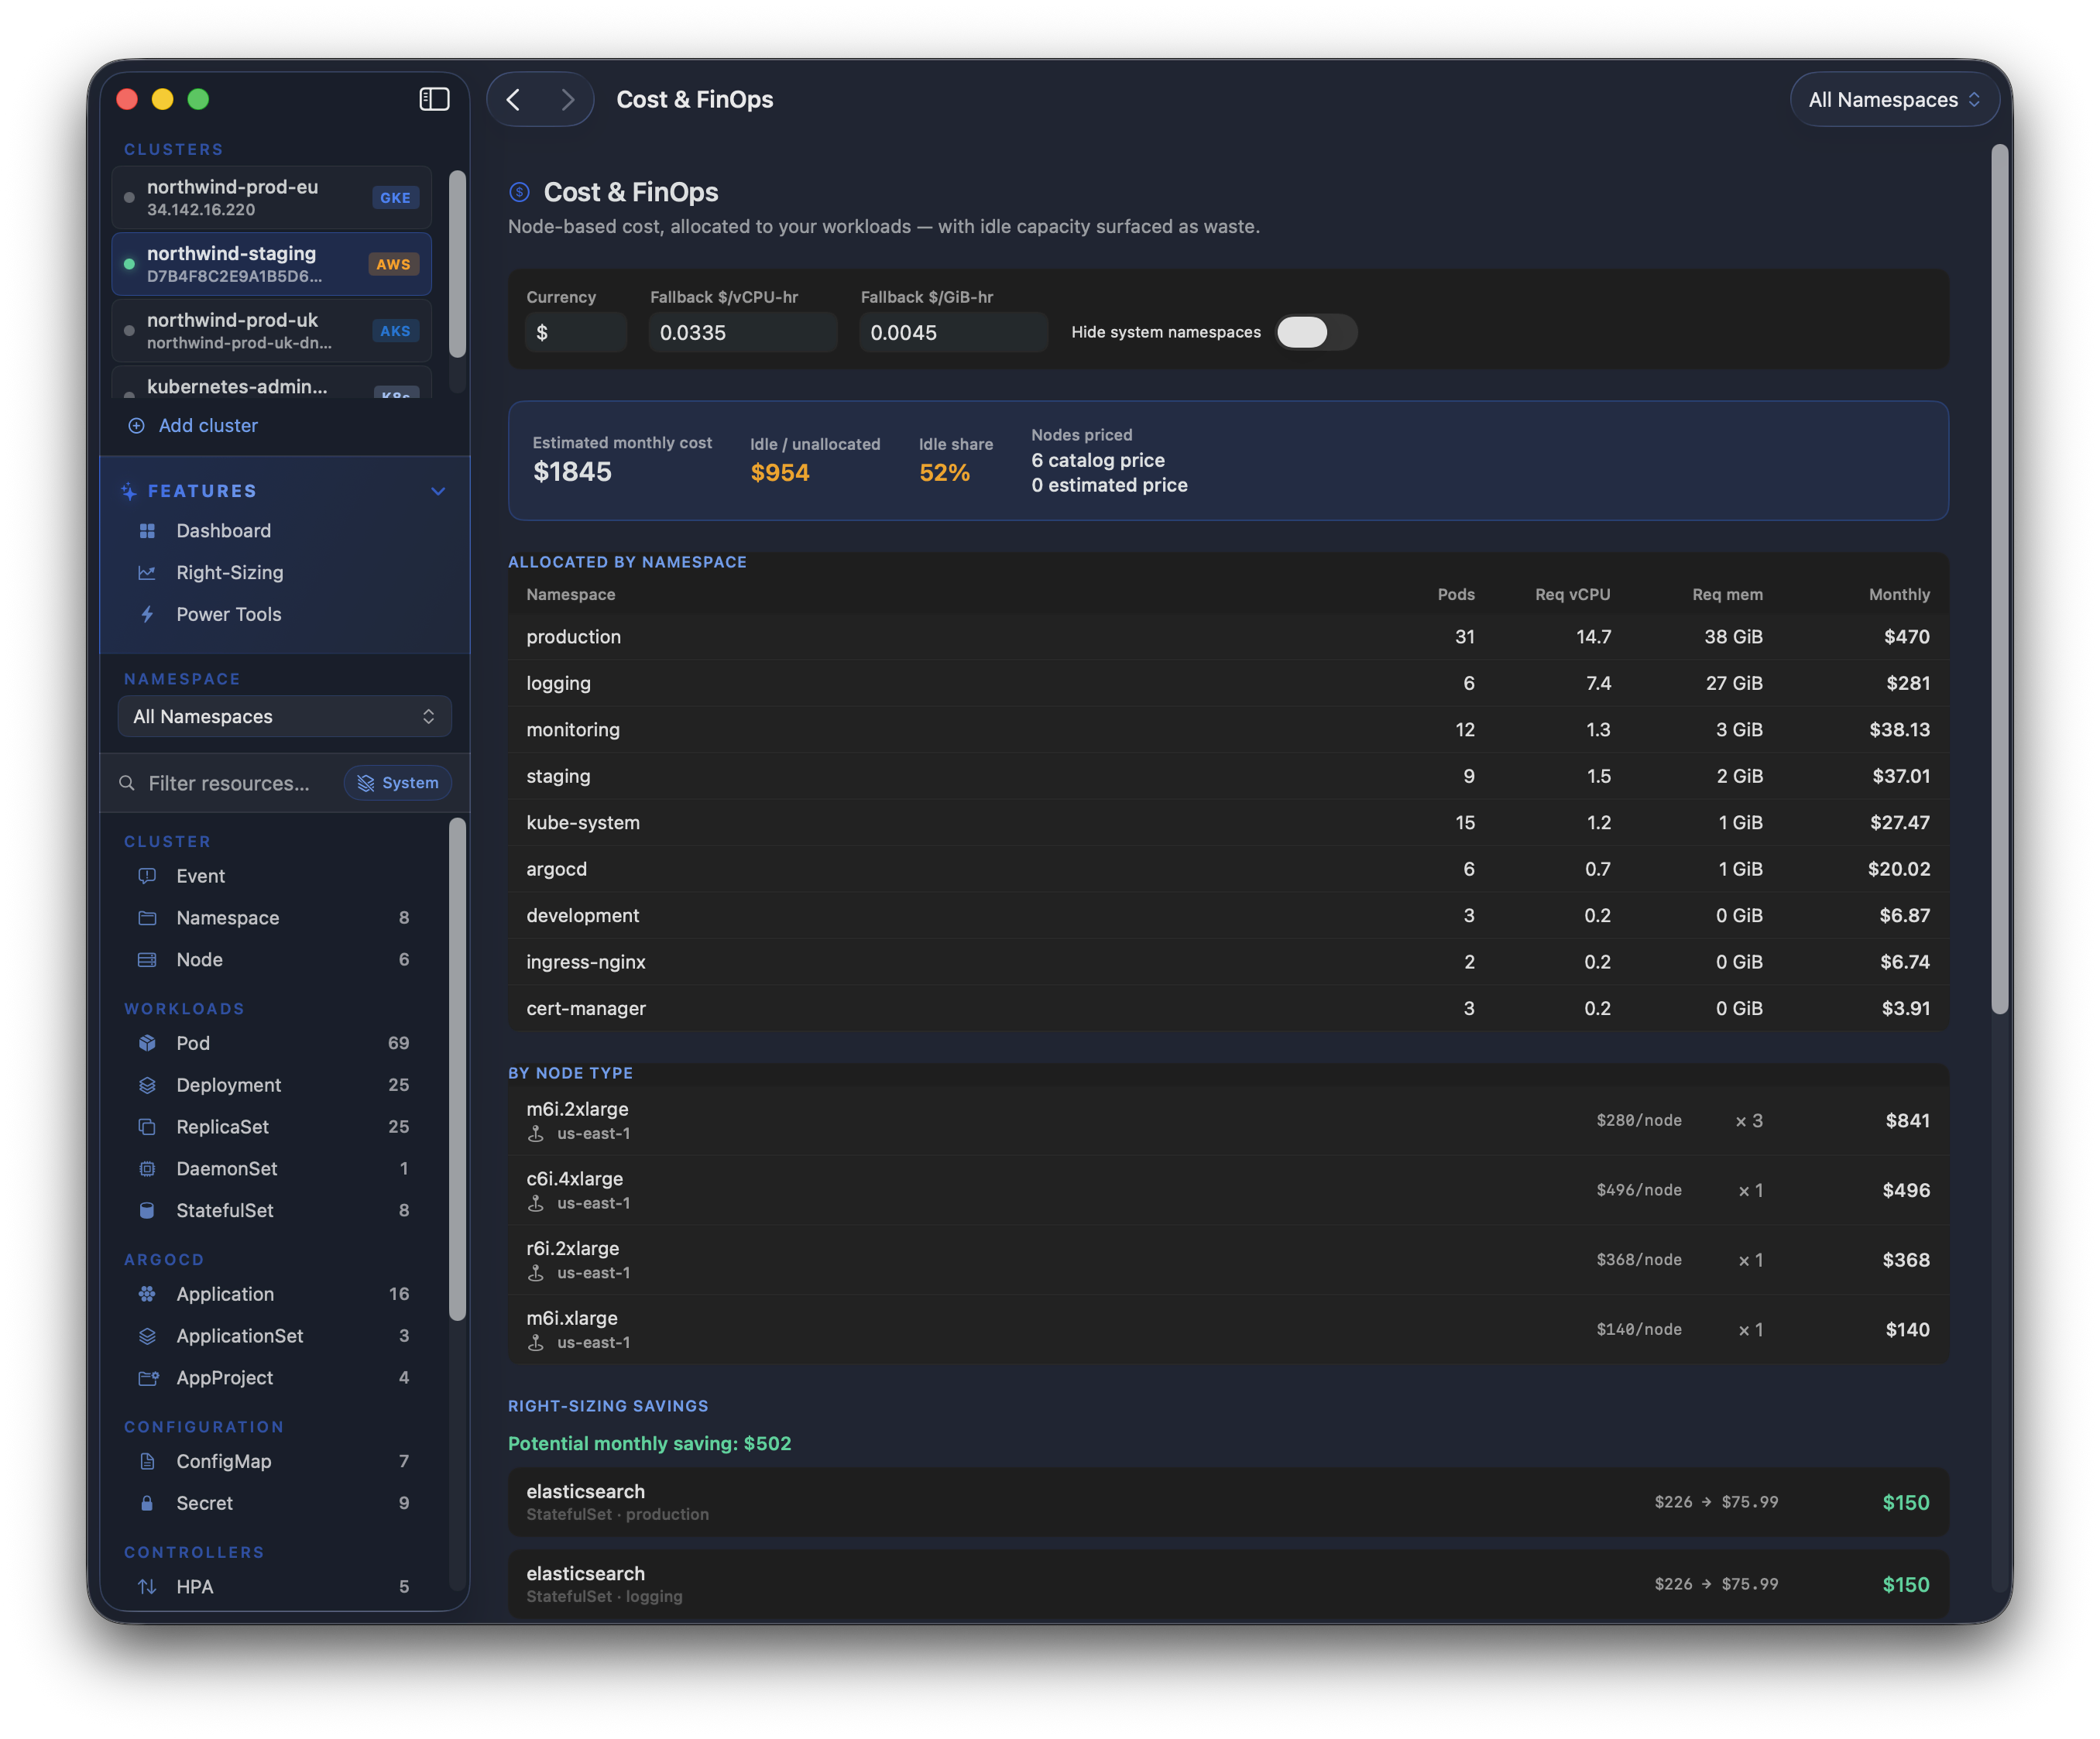Viewport: 2100px width, 1739px height.
Task: Collapse the FEATURES section chevron
Action: pos(438,491)
